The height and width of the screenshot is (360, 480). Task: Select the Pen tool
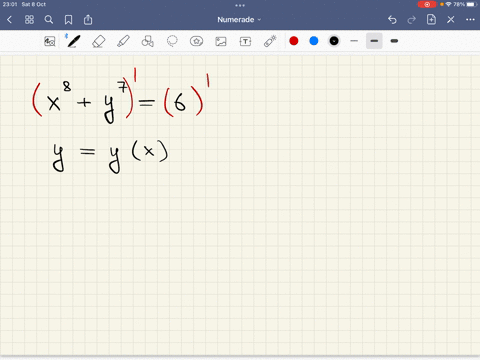coord(74,41)
